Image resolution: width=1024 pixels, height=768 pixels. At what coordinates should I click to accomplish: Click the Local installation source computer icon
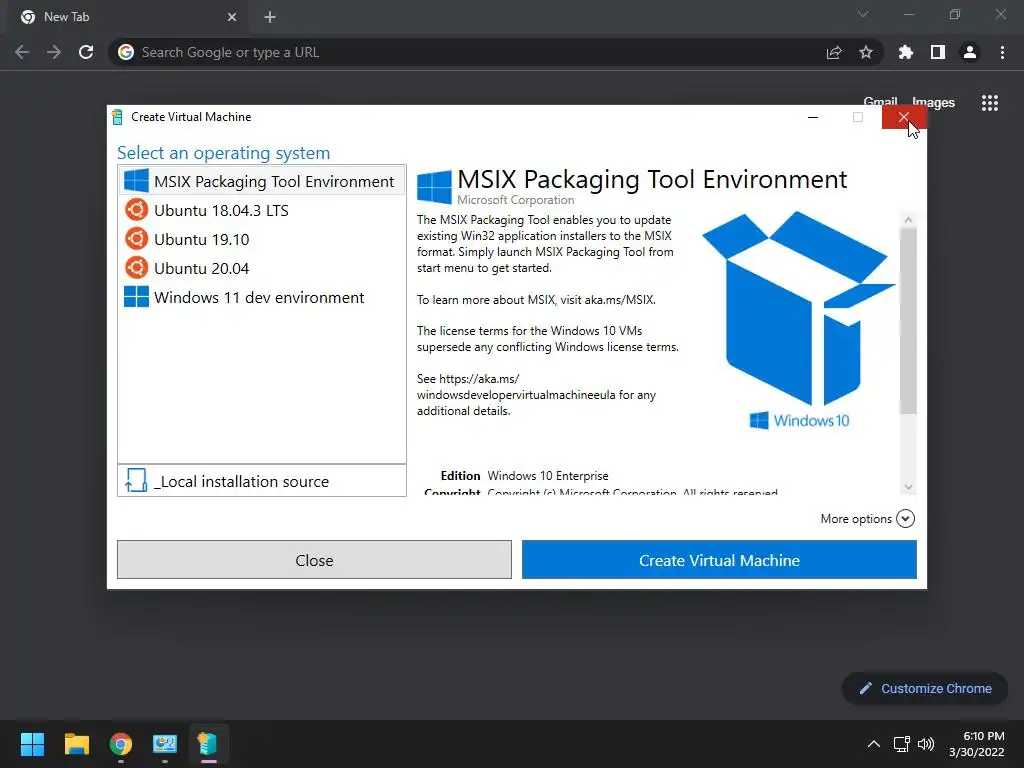coord(136,481)
